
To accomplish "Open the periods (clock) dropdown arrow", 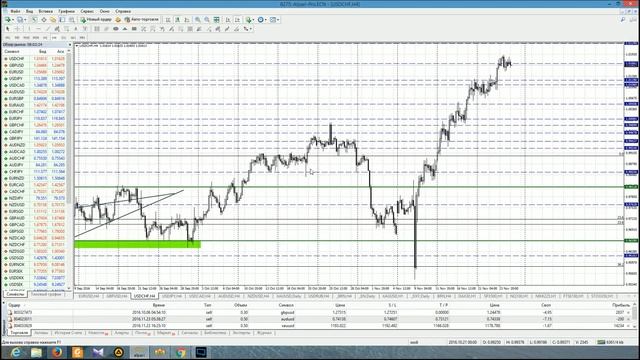I will (x=266, y=20).
